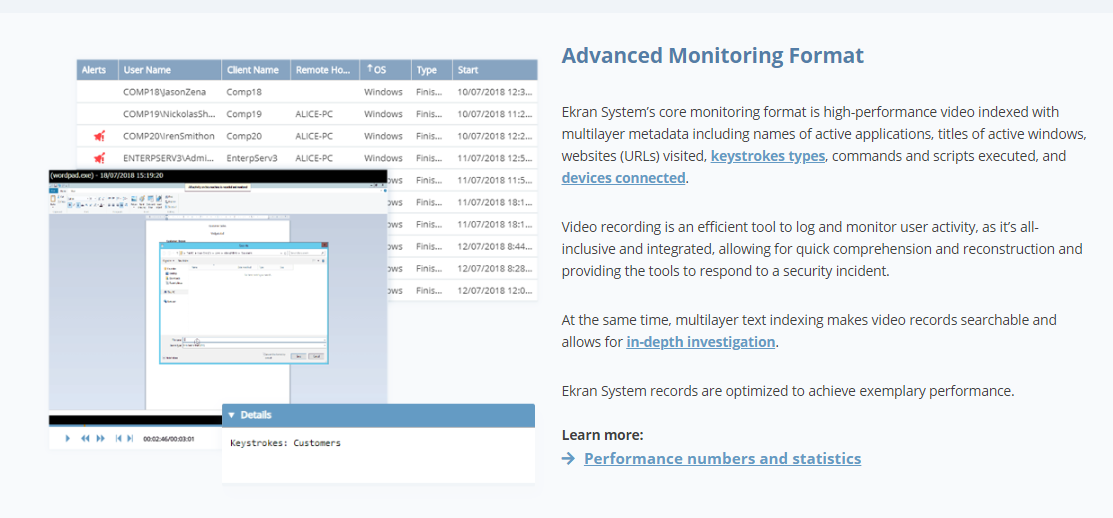Click the fast-forward double-arrow player control
Viewport: 1113px width, 518px height.
click(101, 439)
